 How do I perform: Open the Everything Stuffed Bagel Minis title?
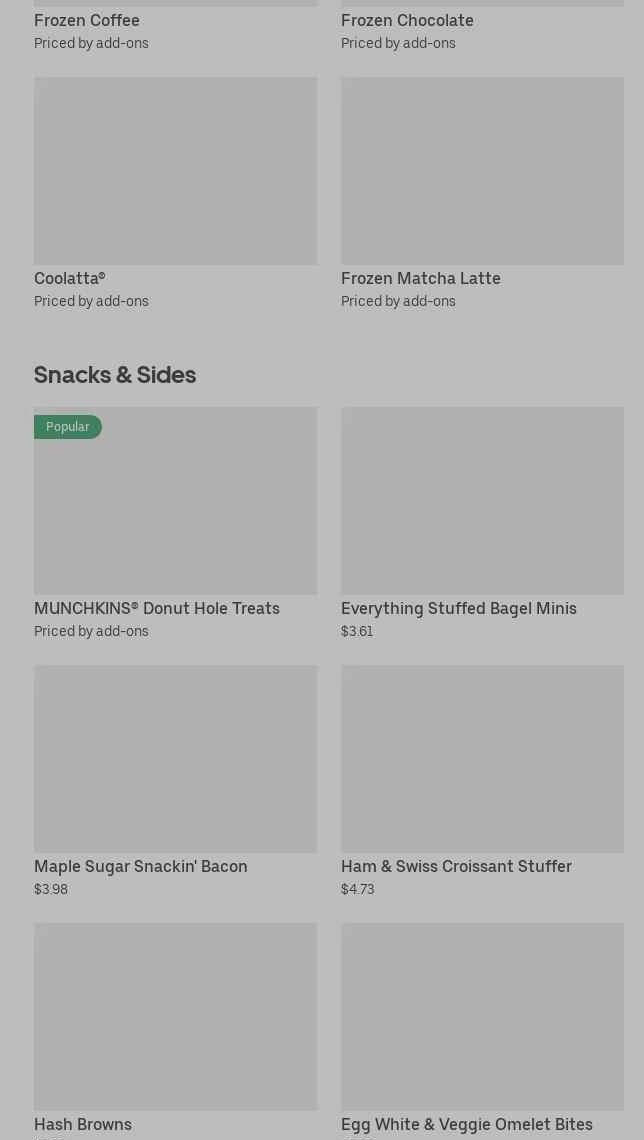tap(458, 608)
